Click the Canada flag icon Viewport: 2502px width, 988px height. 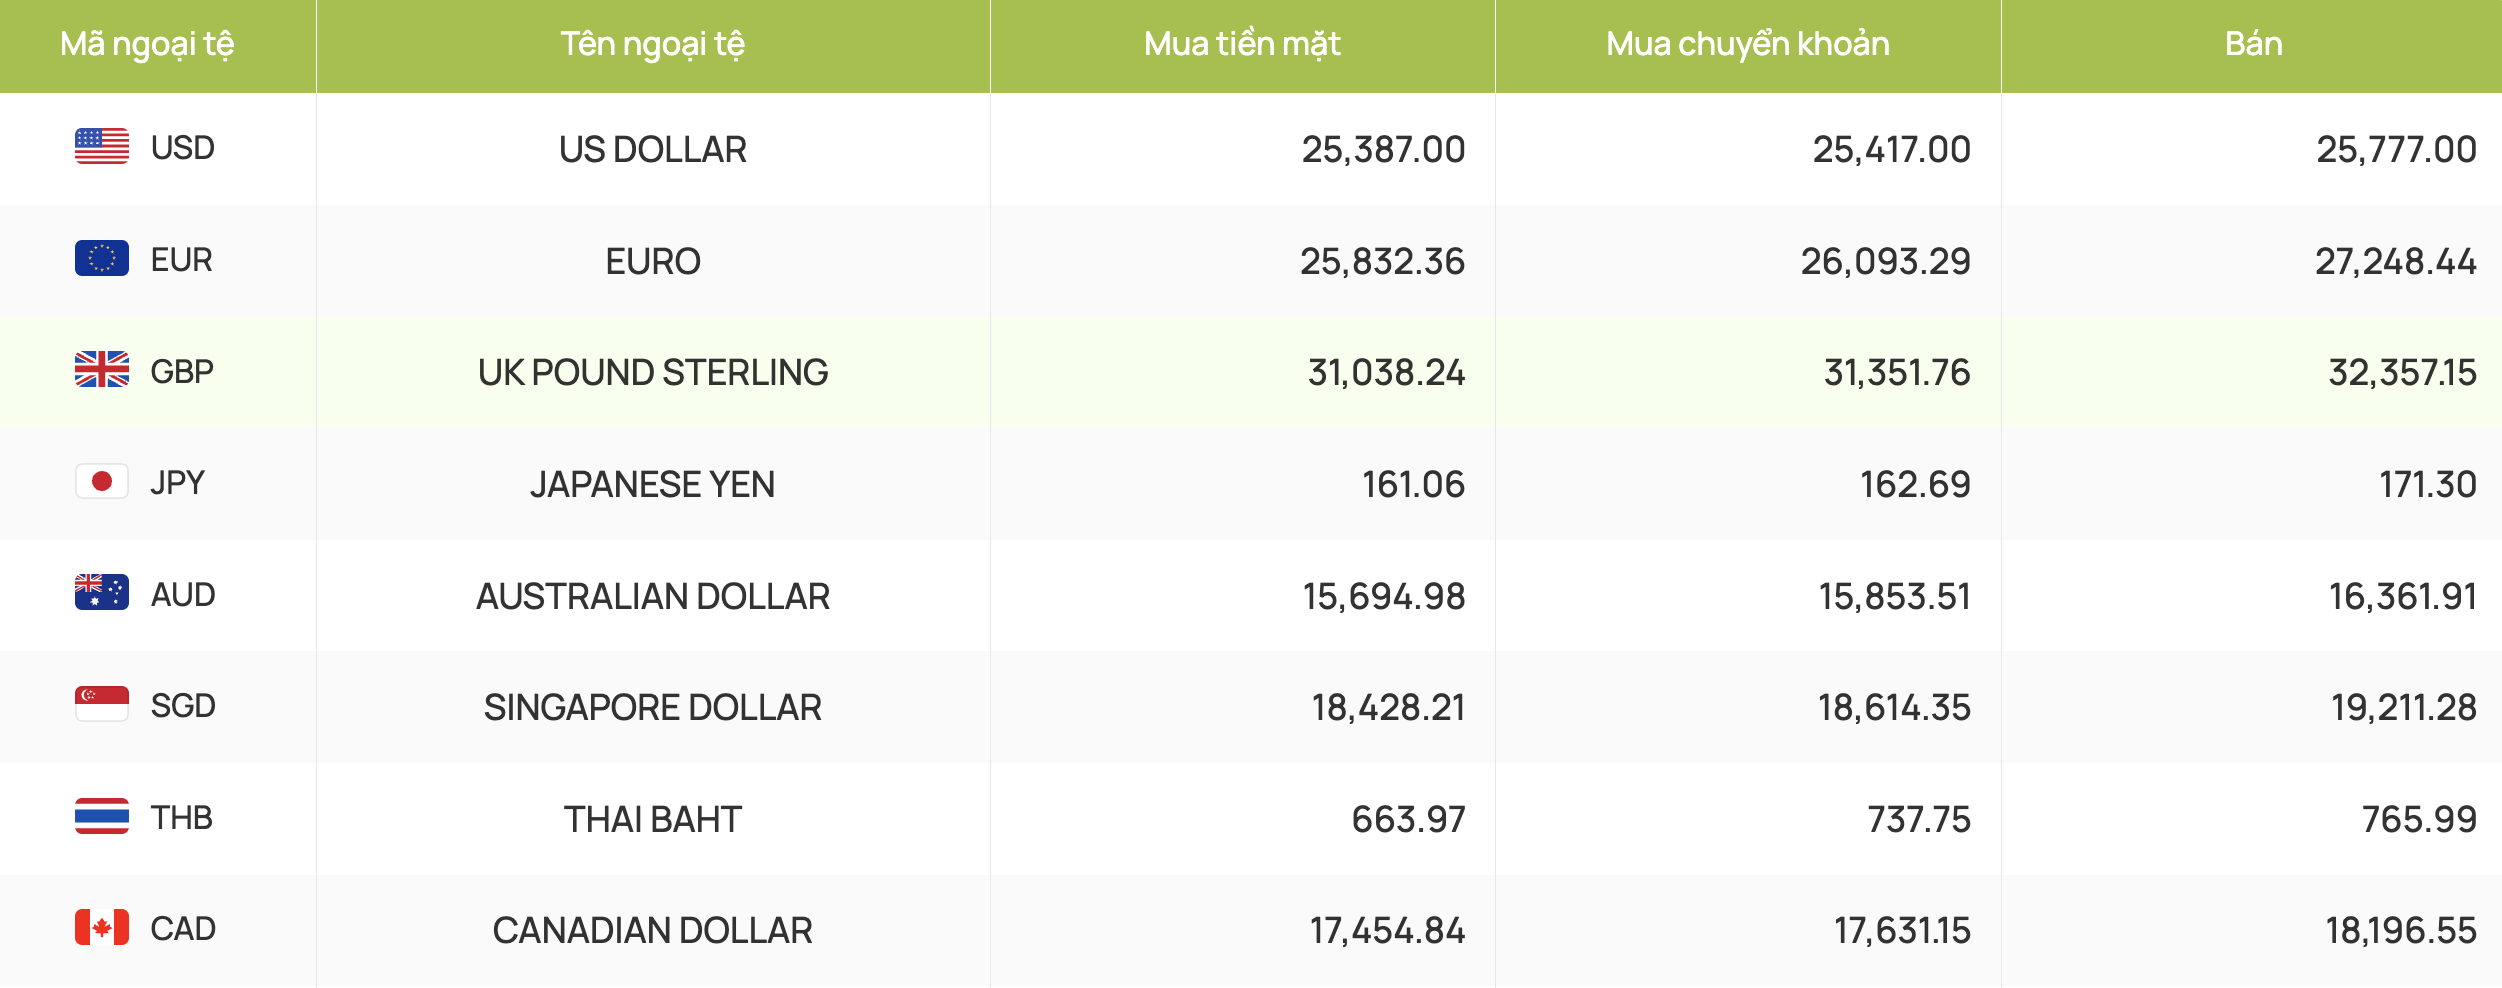click(102, 928)
